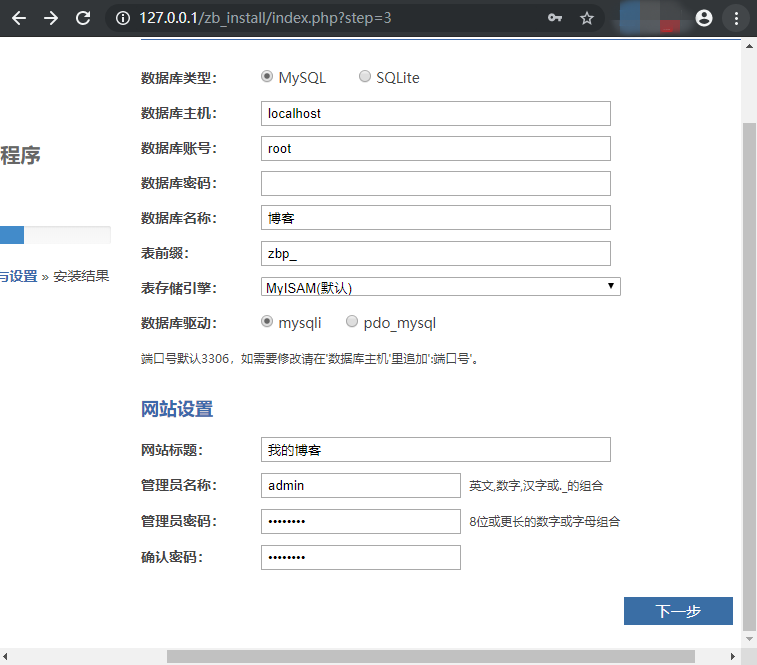Click the 数据库主机 label
The height and width of the screenshot is (665, 757).
pos(179,113)
